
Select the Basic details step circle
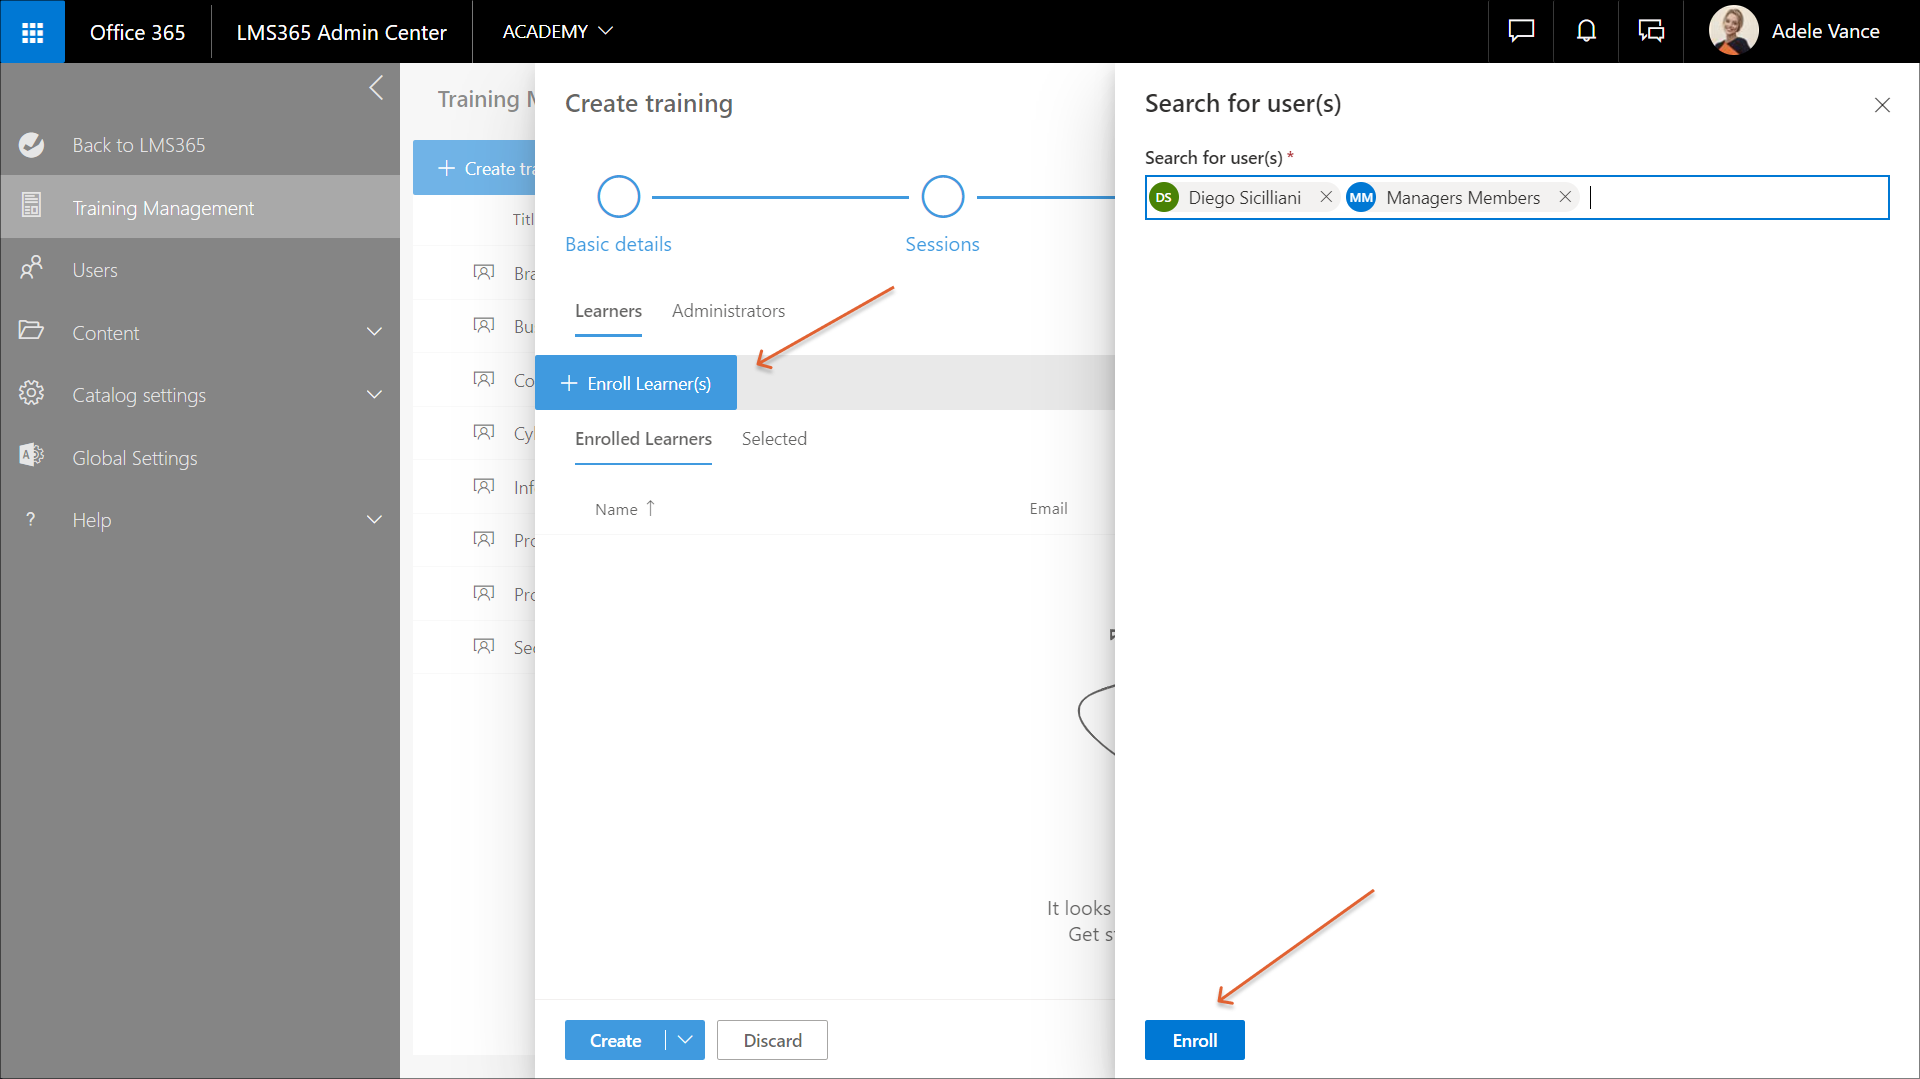[618, 197]
